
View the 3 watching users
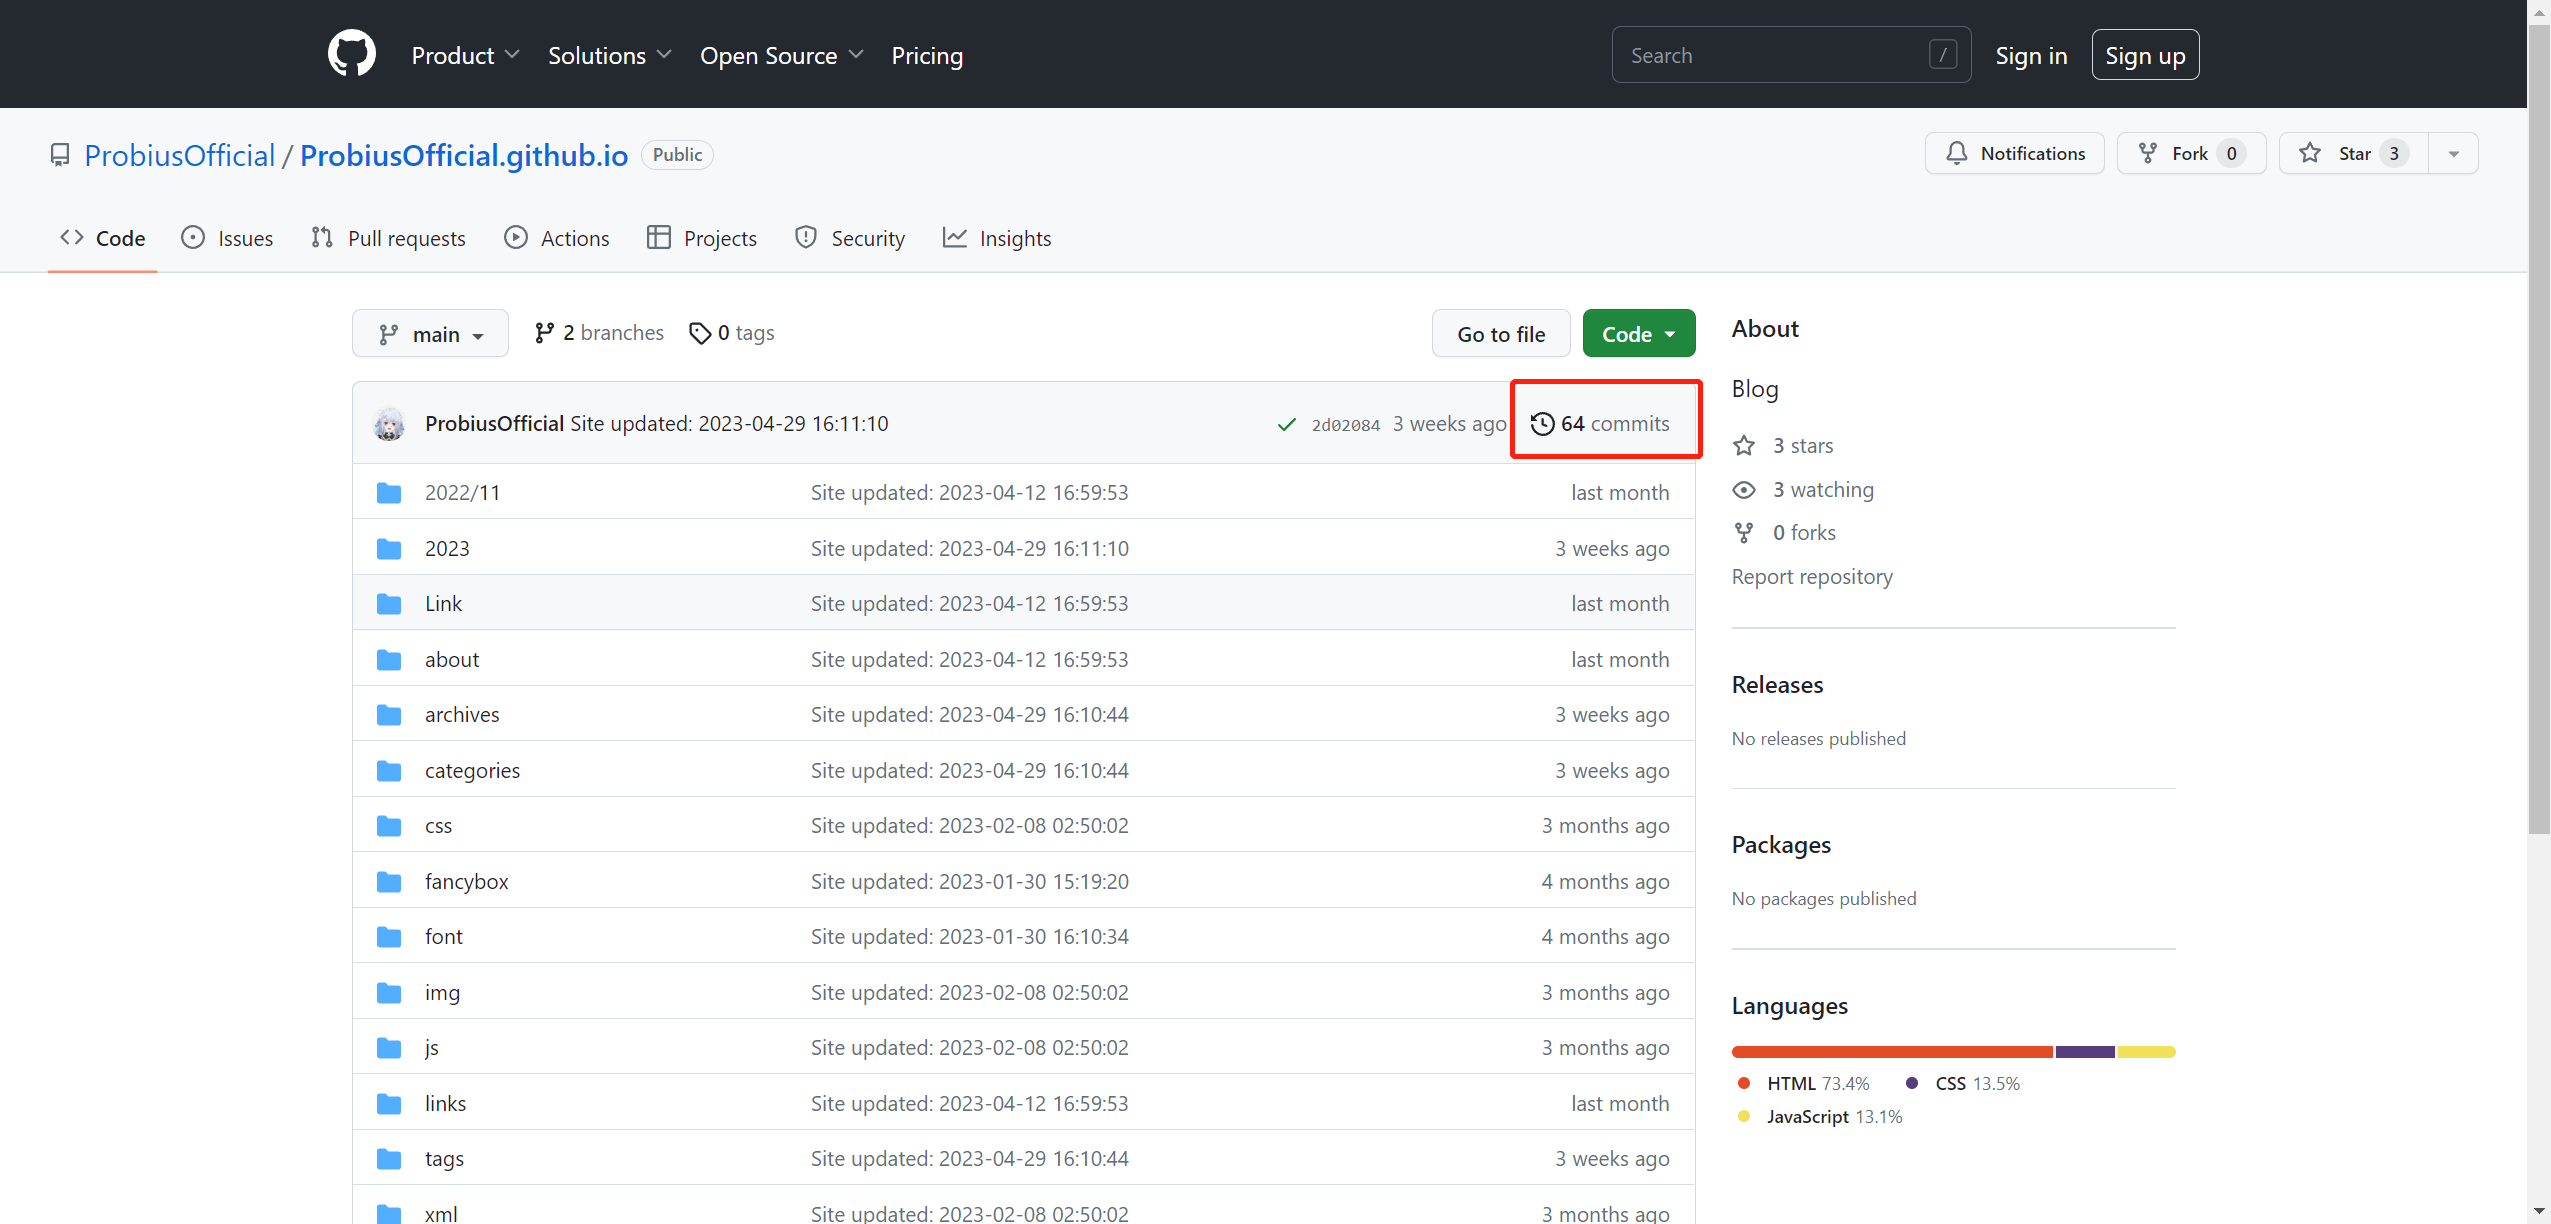tap(1822, 490)
